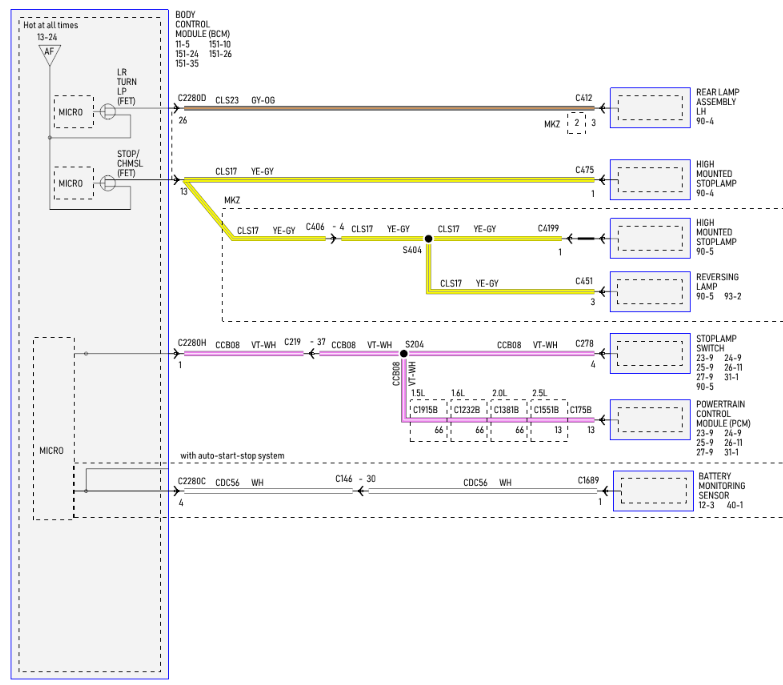Select the STOP/CHMSL FET circle symbol
Image resolution: width=783 pixels, height=685 pixels.
pos(108,183)
